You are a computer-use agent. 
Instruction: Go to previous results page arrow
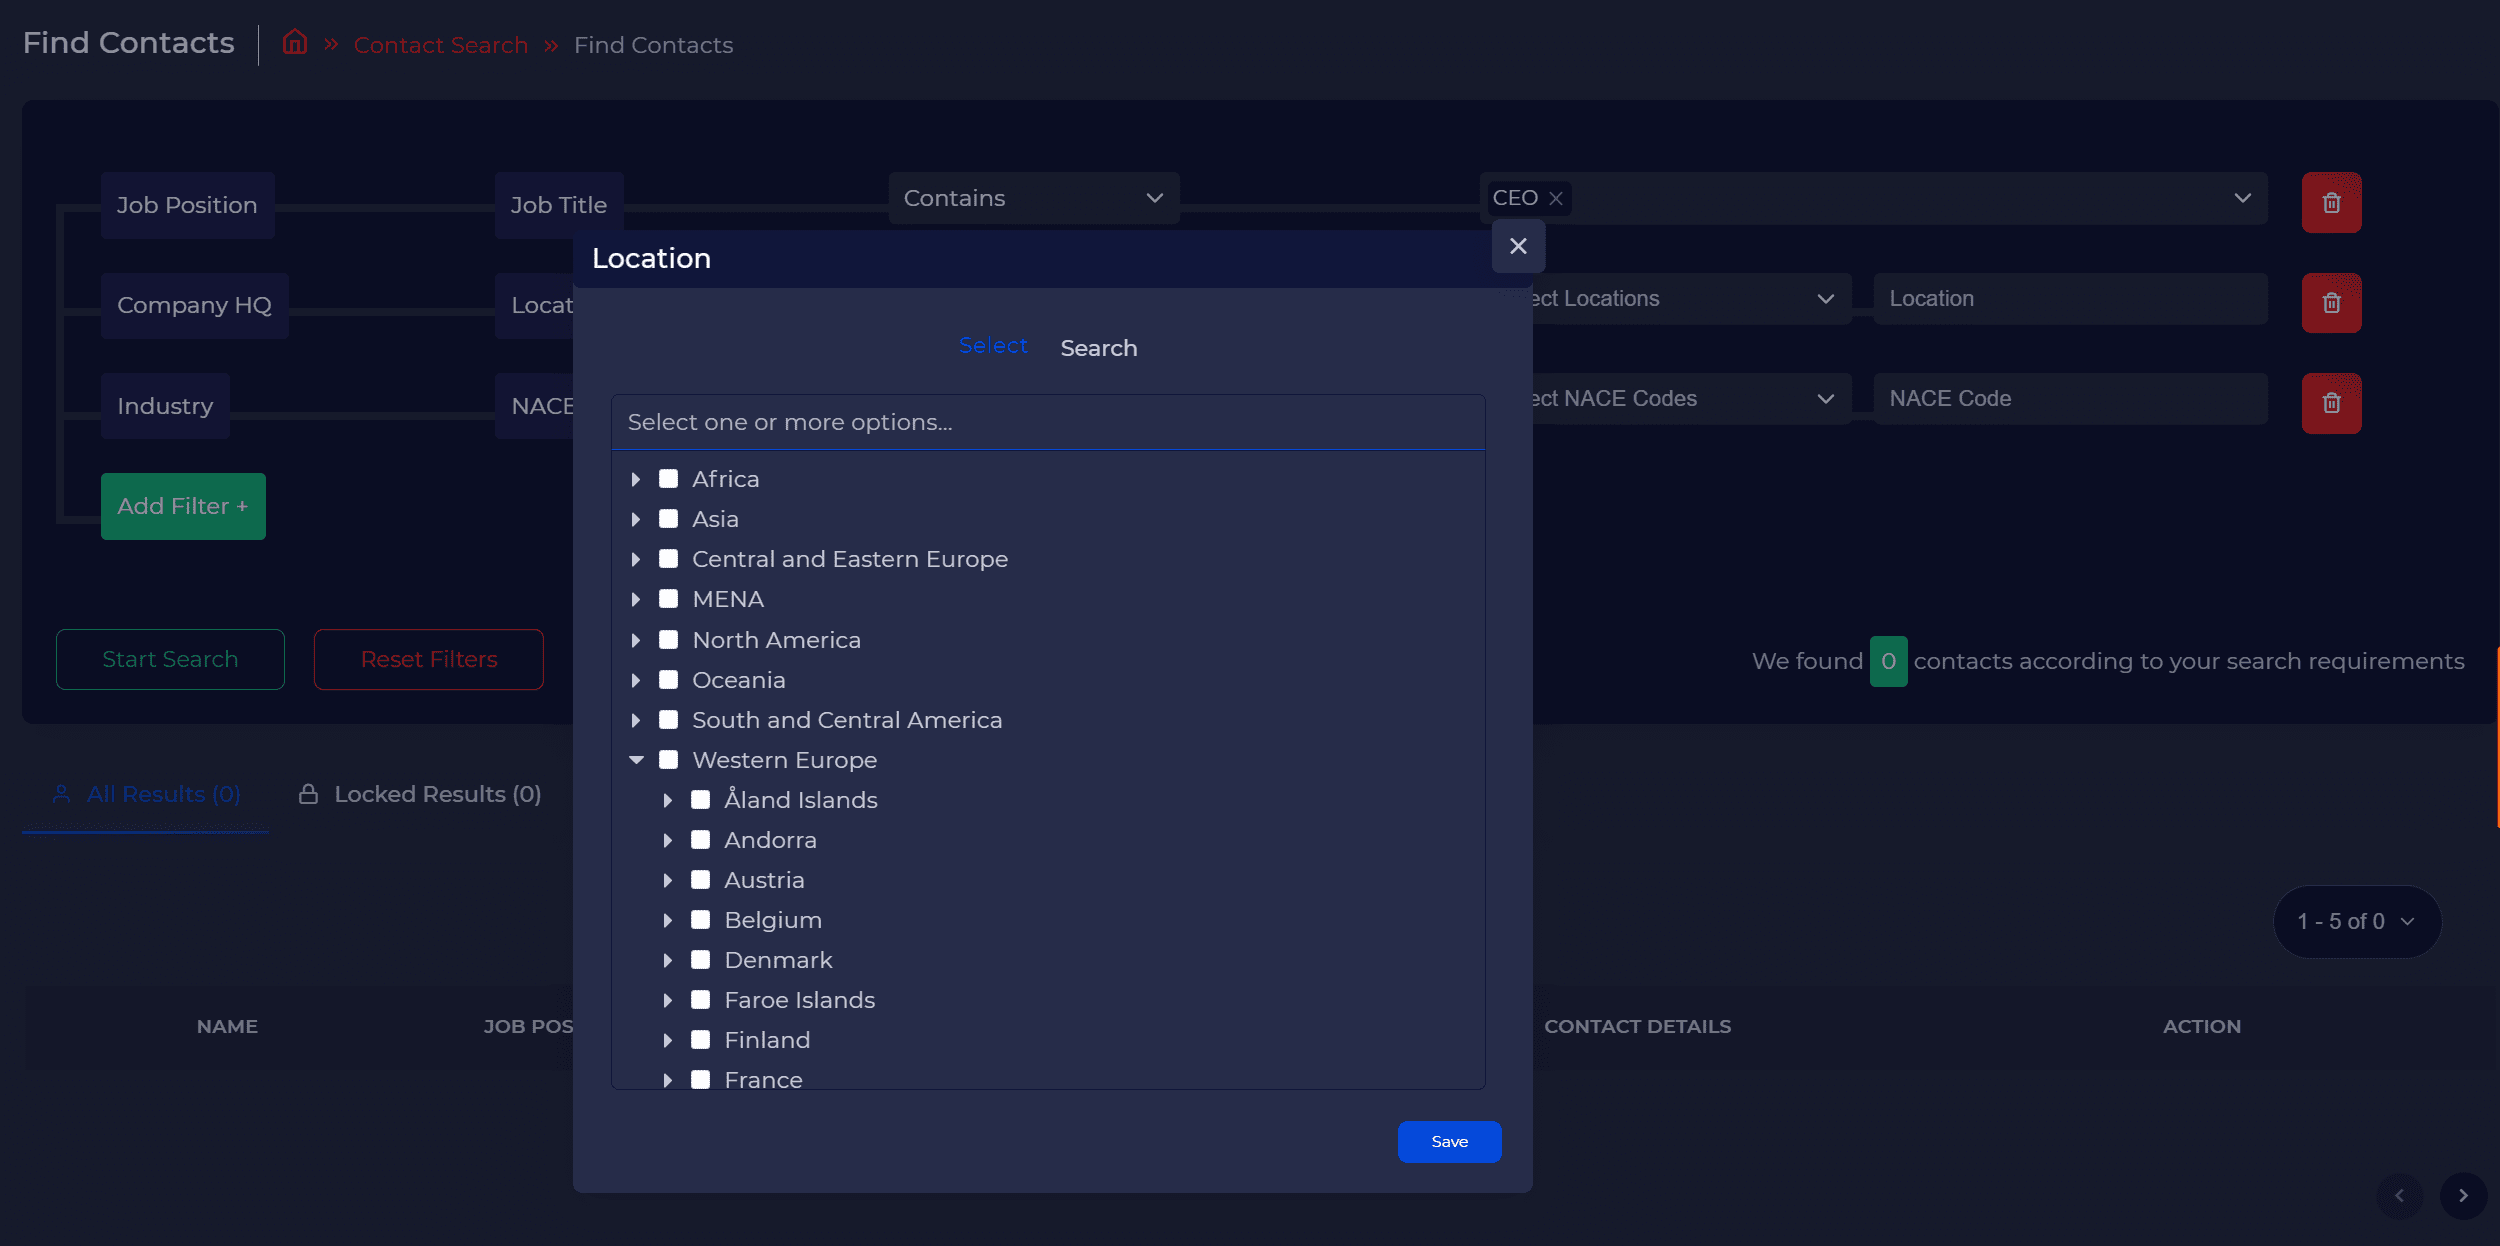(2398, 1195)
